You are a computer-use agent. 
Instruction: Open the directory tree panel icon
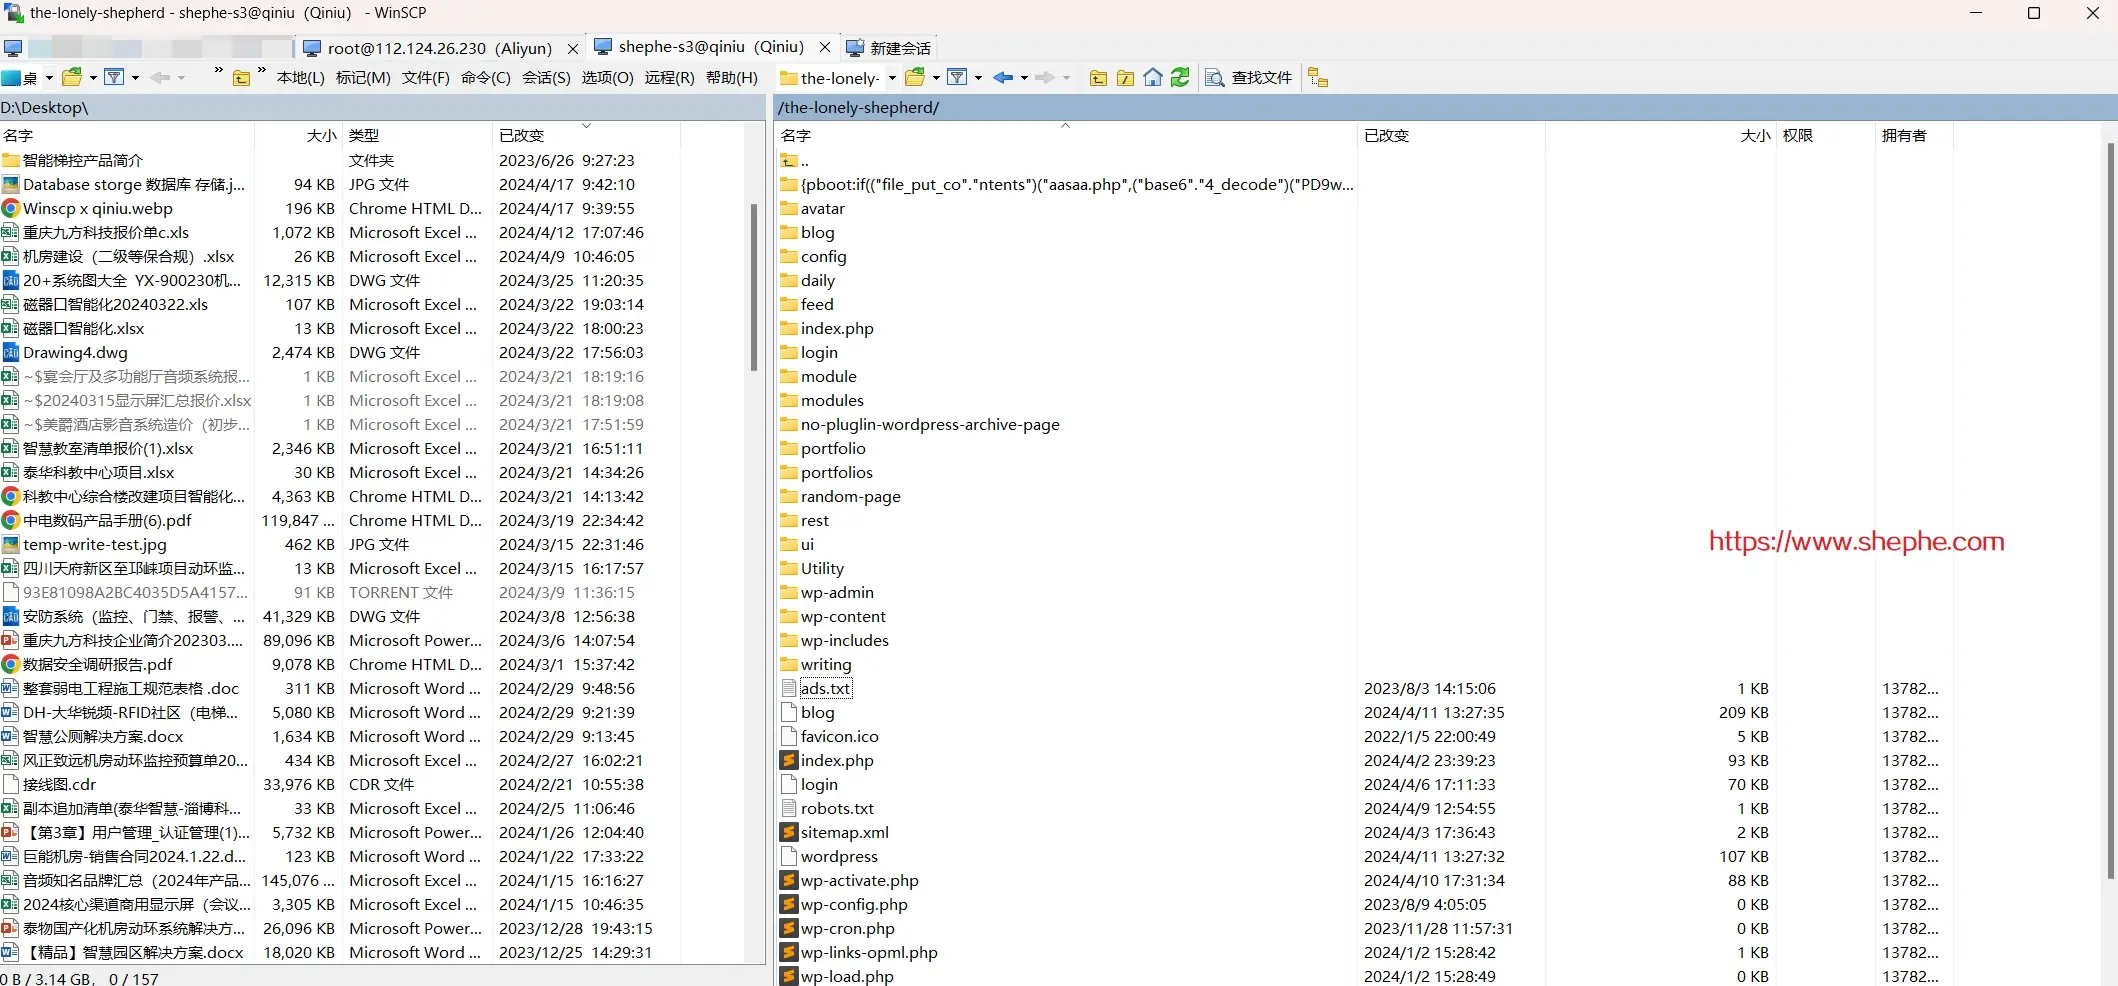click(x=1317, y=77)
